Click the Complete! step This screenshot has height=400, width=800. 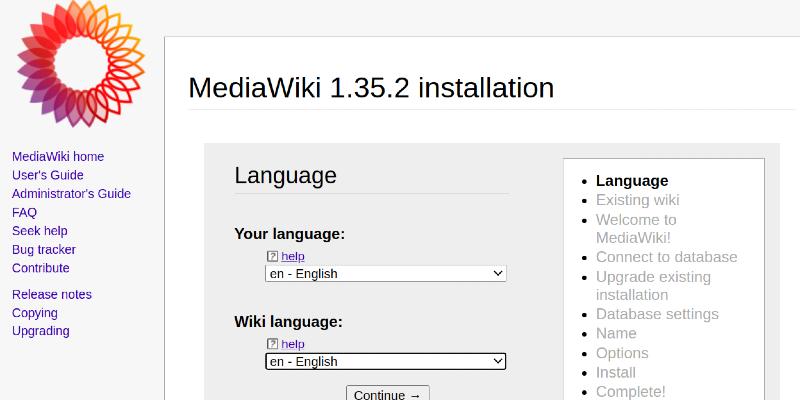pyautogui.click(x=631, y=392)
